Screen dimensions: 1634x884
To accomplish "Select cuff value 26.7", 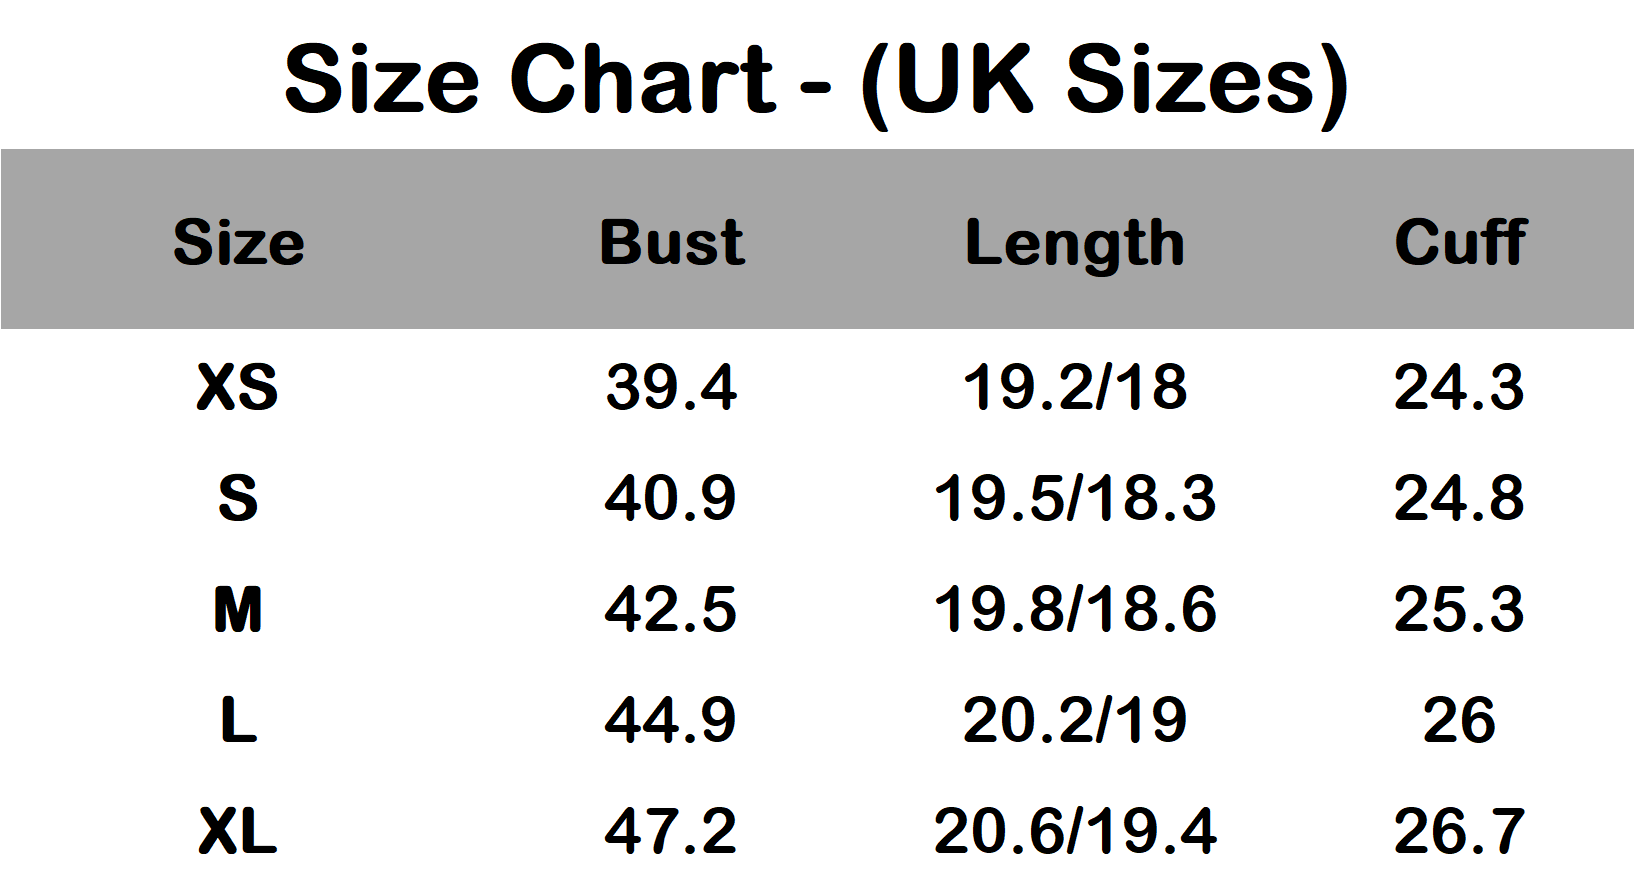I will pos(1460,831).
